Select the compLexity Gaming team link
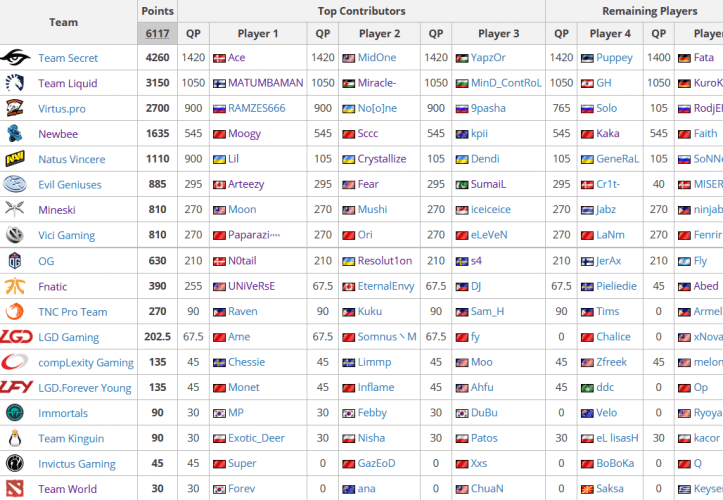 click(x=85, y=362)
